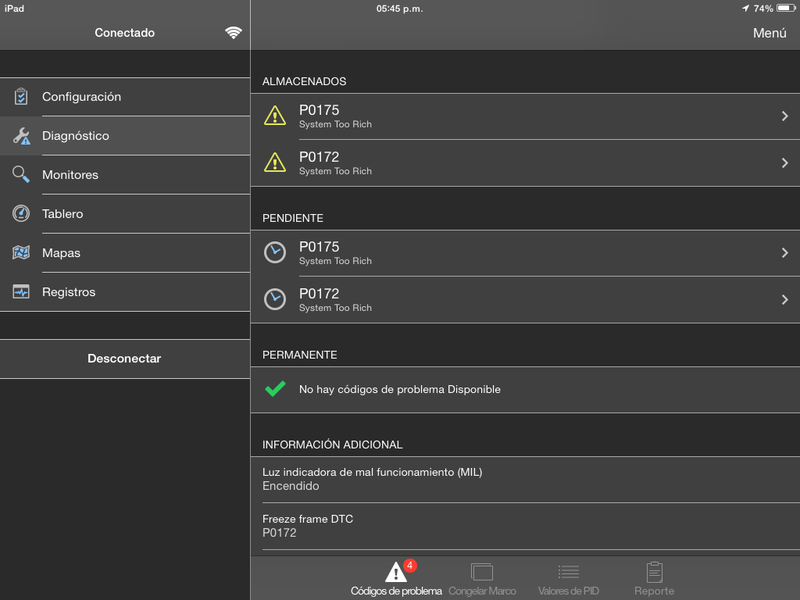Tap clock icon beside pending P0172

[x=274, y=299]
